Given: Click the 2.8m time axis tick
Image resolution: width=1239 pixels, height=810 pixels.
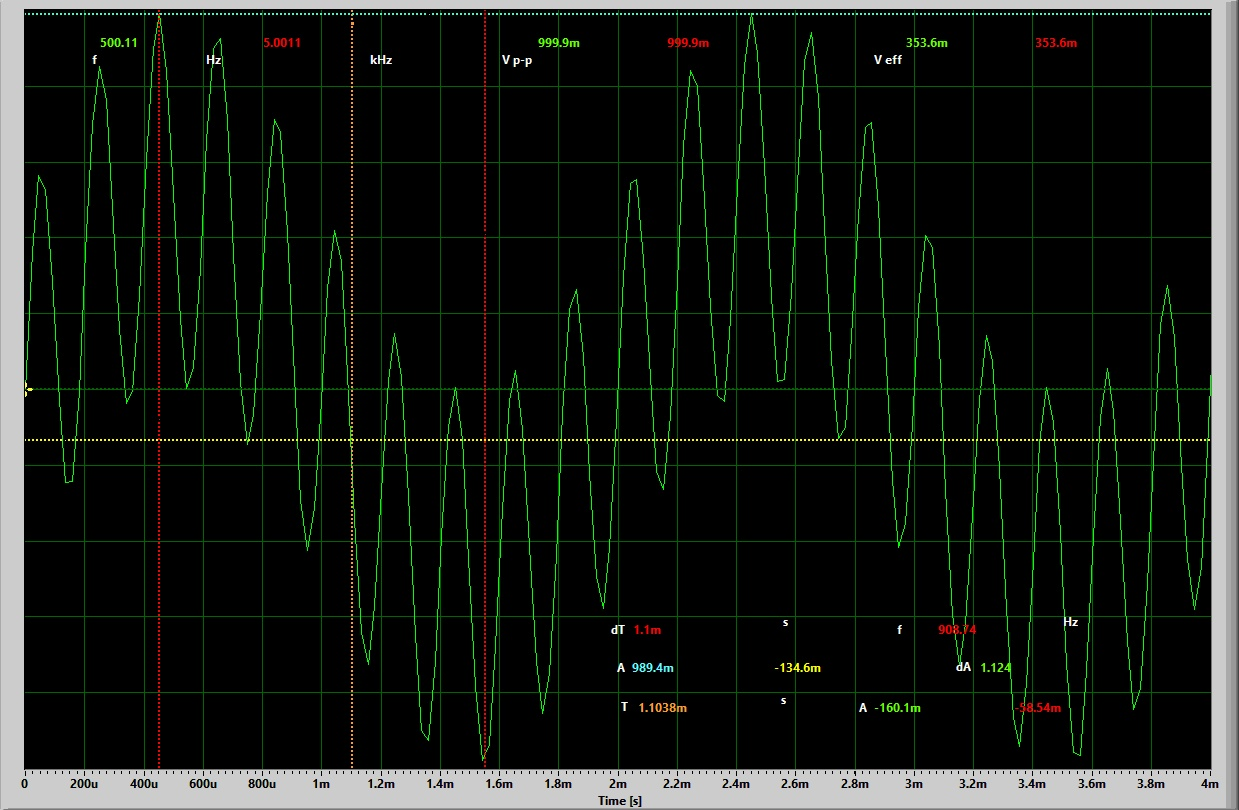Looking at the screenshot, I should pyautogui.click(x=855, y=786).
